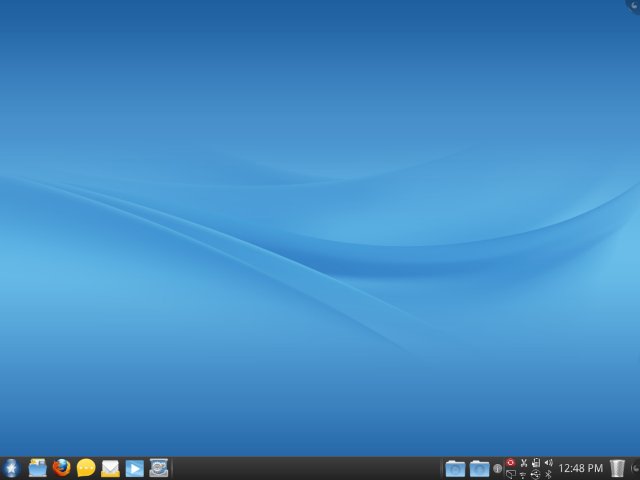640x480 pixels.
Task: Open the mail envelope application
Action: coord(110,468)
